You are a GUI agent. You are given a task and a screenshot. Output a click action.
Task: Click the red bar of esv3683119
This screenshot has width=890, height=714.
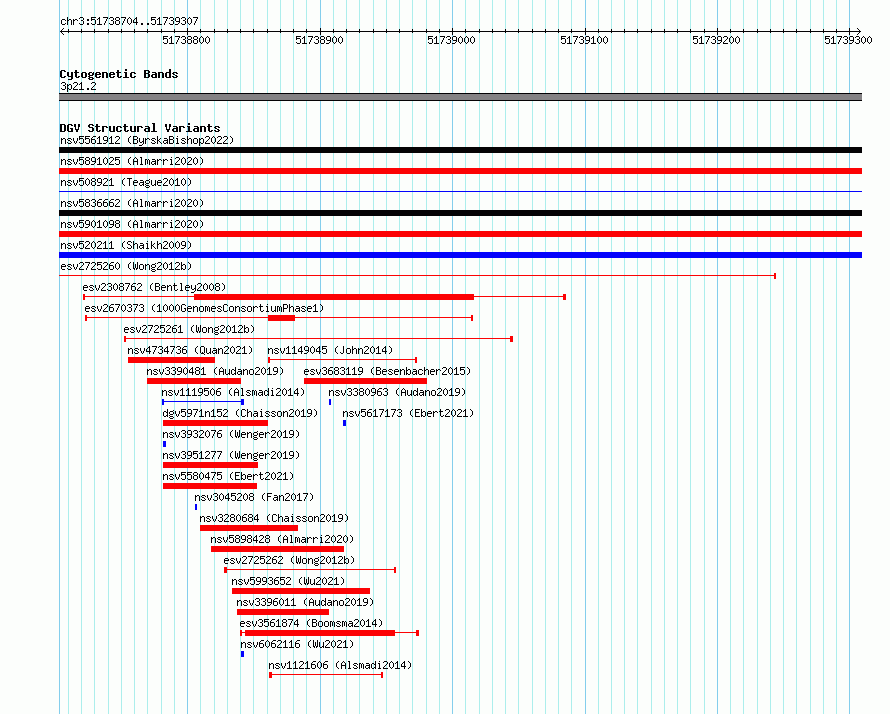[366, 381]
